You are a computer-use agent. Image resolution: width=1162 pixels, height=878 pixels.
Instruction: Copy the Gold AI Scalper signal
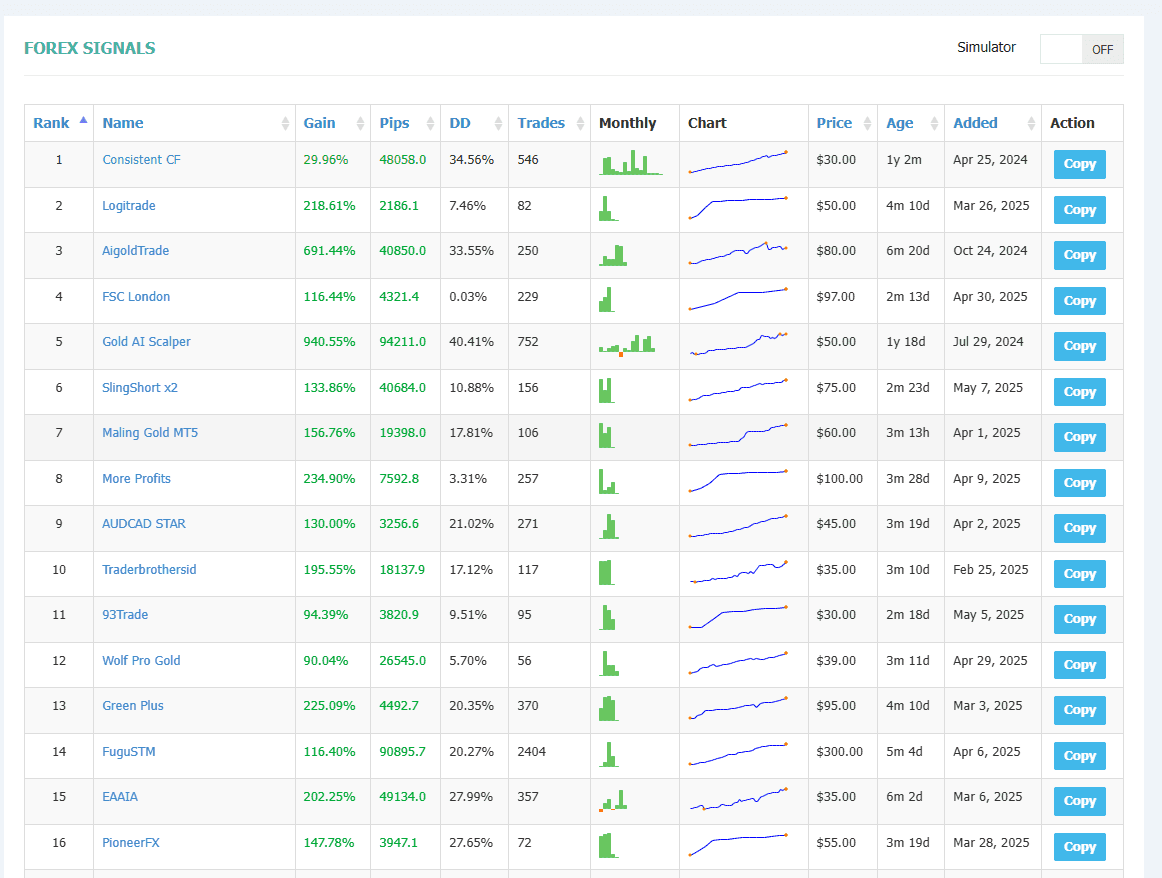tap(1080, 346)
